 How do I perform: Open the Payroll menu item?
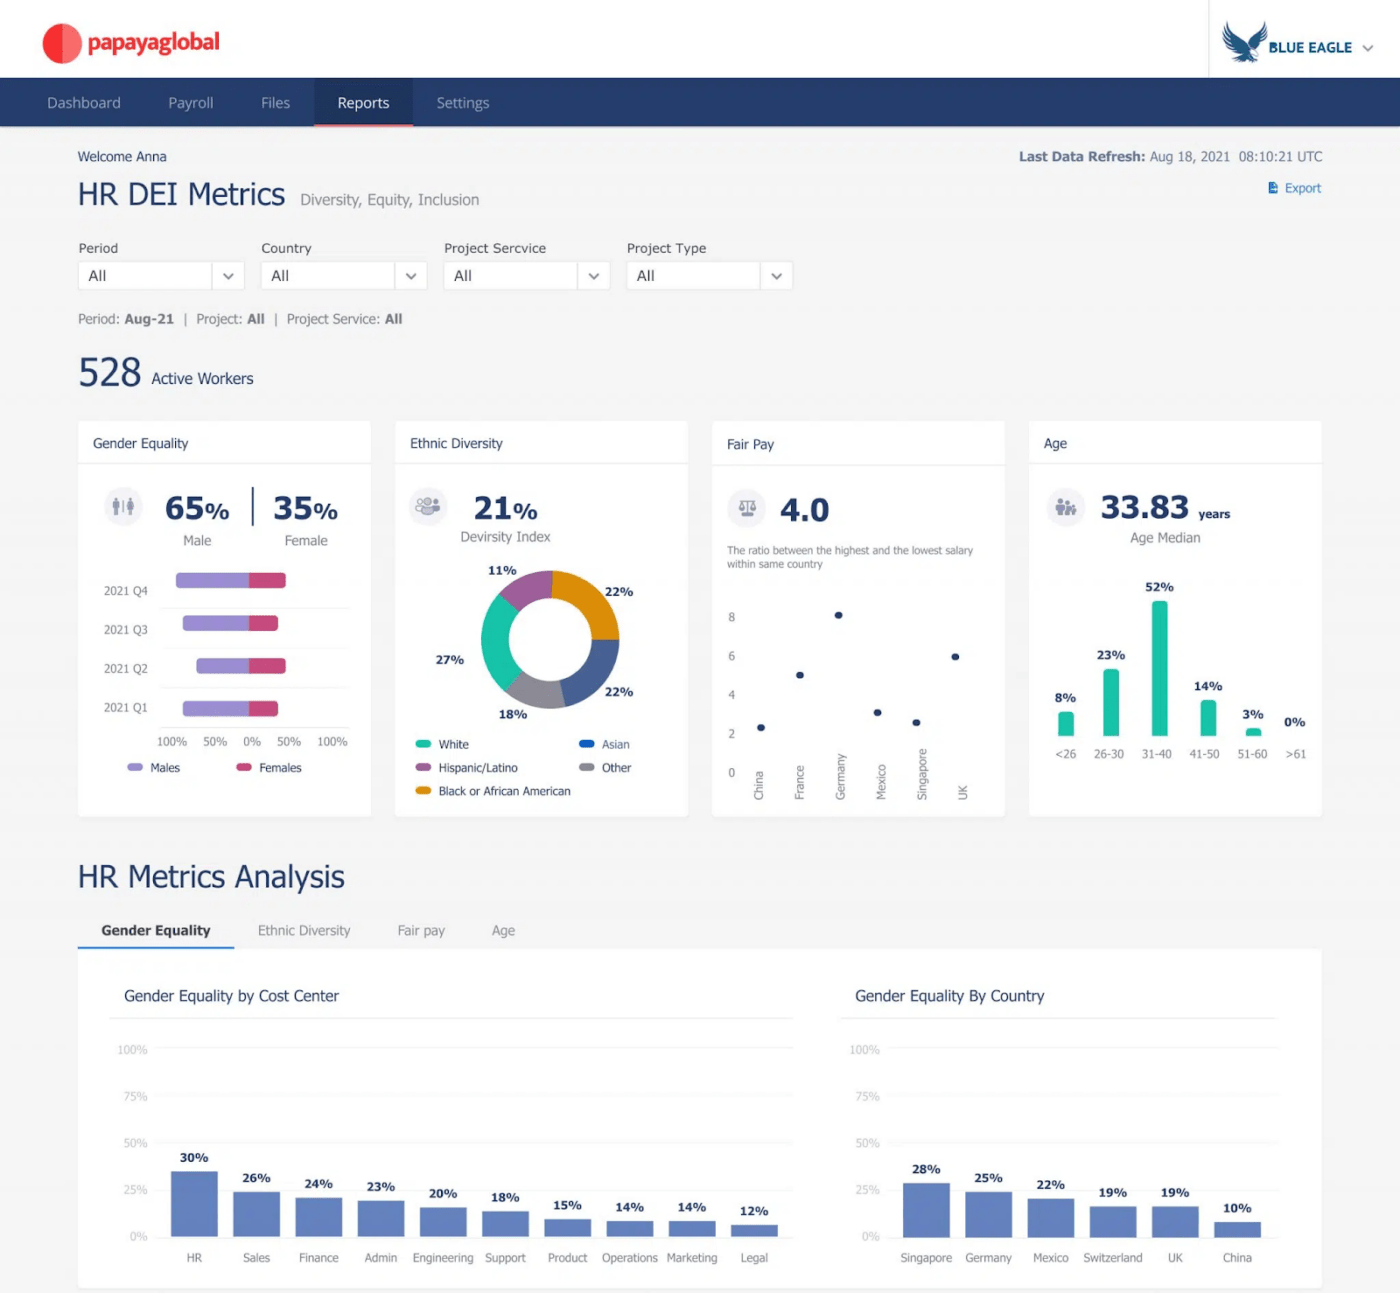pyautogui.click(x=191, y=103)
